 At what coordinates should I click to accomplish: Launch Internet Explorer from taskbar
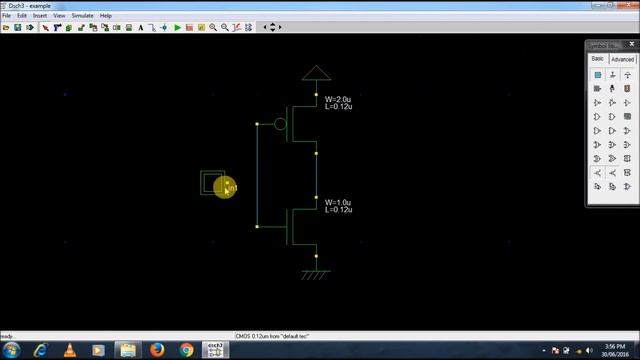(40, 350)
